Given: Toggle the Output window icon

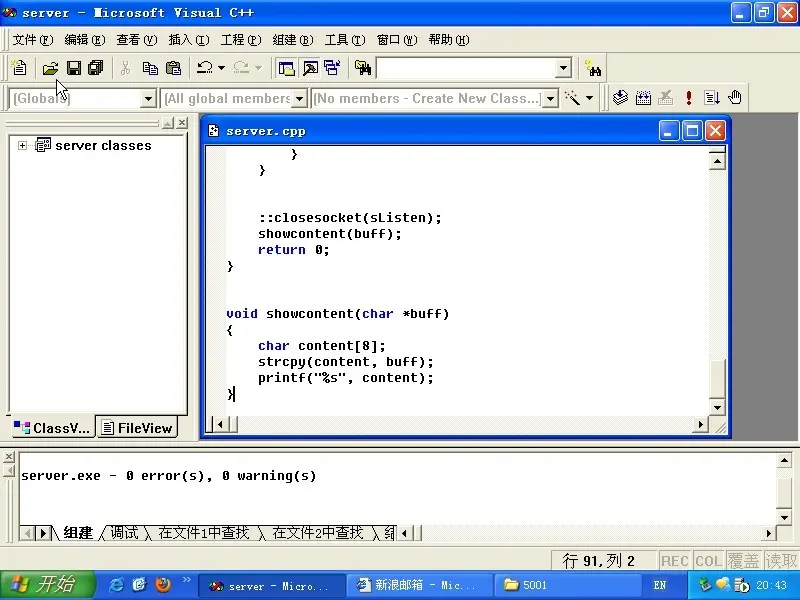Looking at the screenshot, I should [310, 68].
